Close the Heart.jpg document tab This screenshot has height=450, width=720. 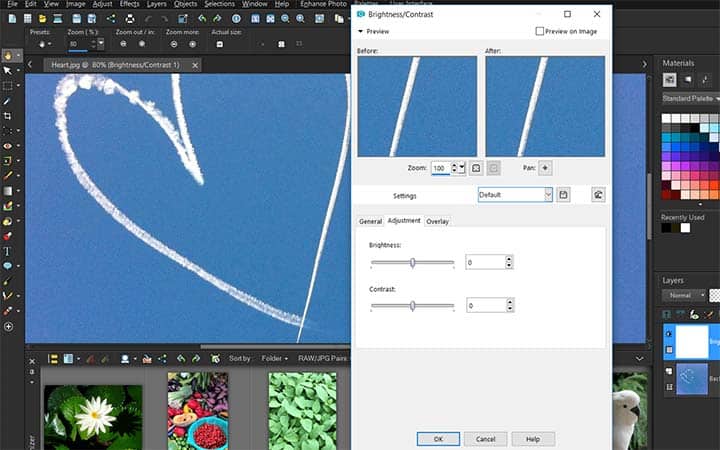pos(195,65)
